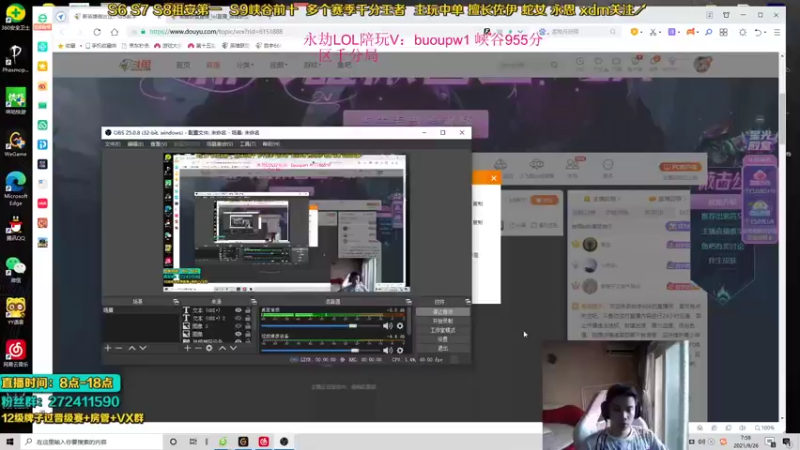Screen dimensions: 800x450
Task: Click 停止推流 button in OBS controls
Action: (442, 312)
